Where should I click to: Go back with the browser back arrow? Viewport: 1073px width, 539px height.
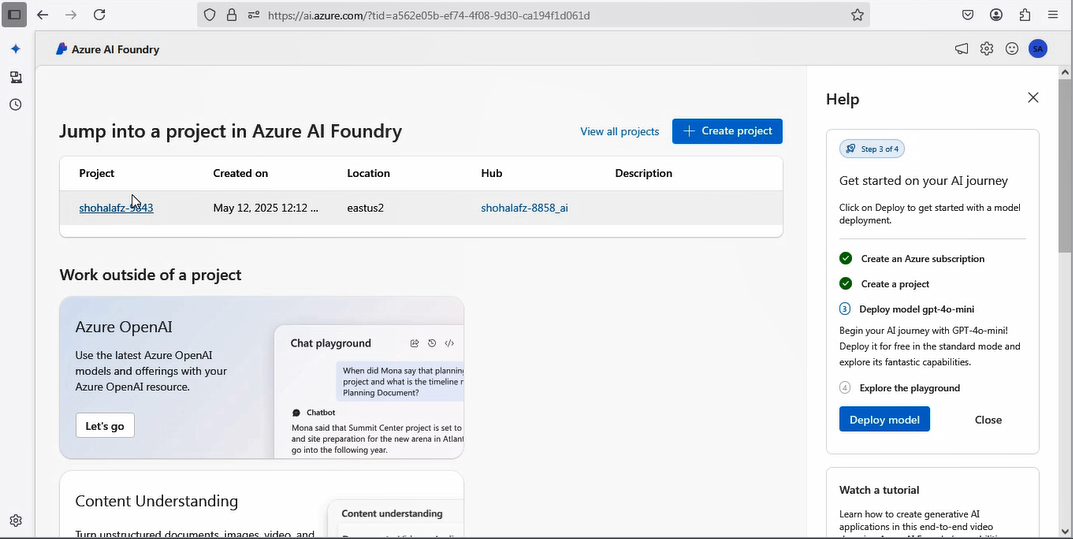coord(42,14)
